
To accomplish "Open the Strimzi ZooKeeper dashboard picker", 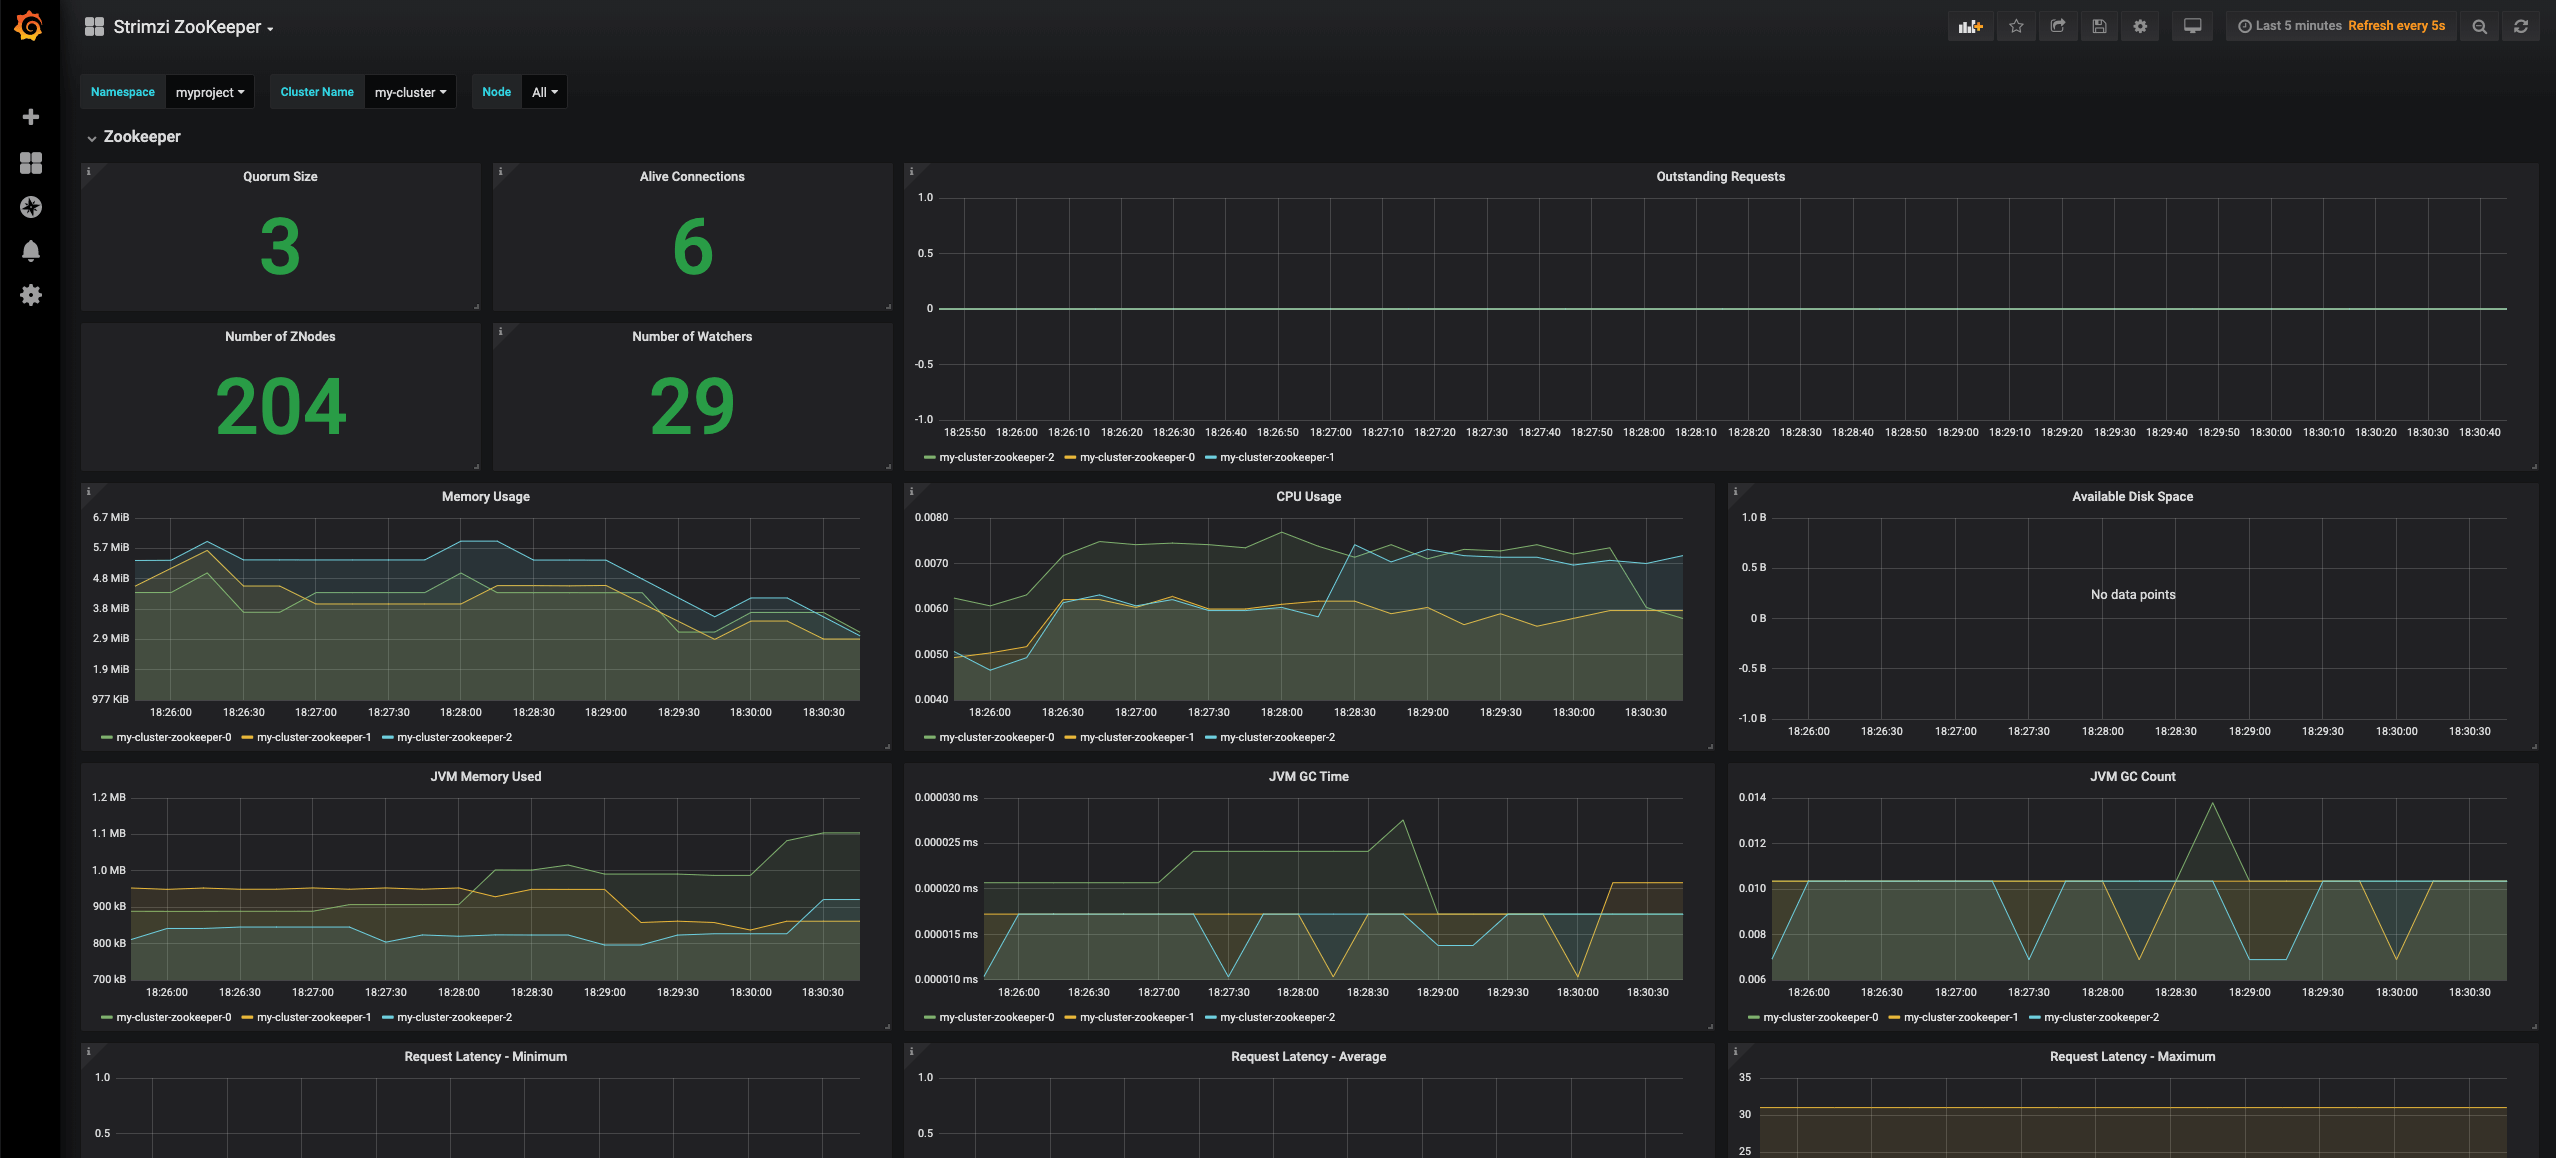I will click(180, 27).
